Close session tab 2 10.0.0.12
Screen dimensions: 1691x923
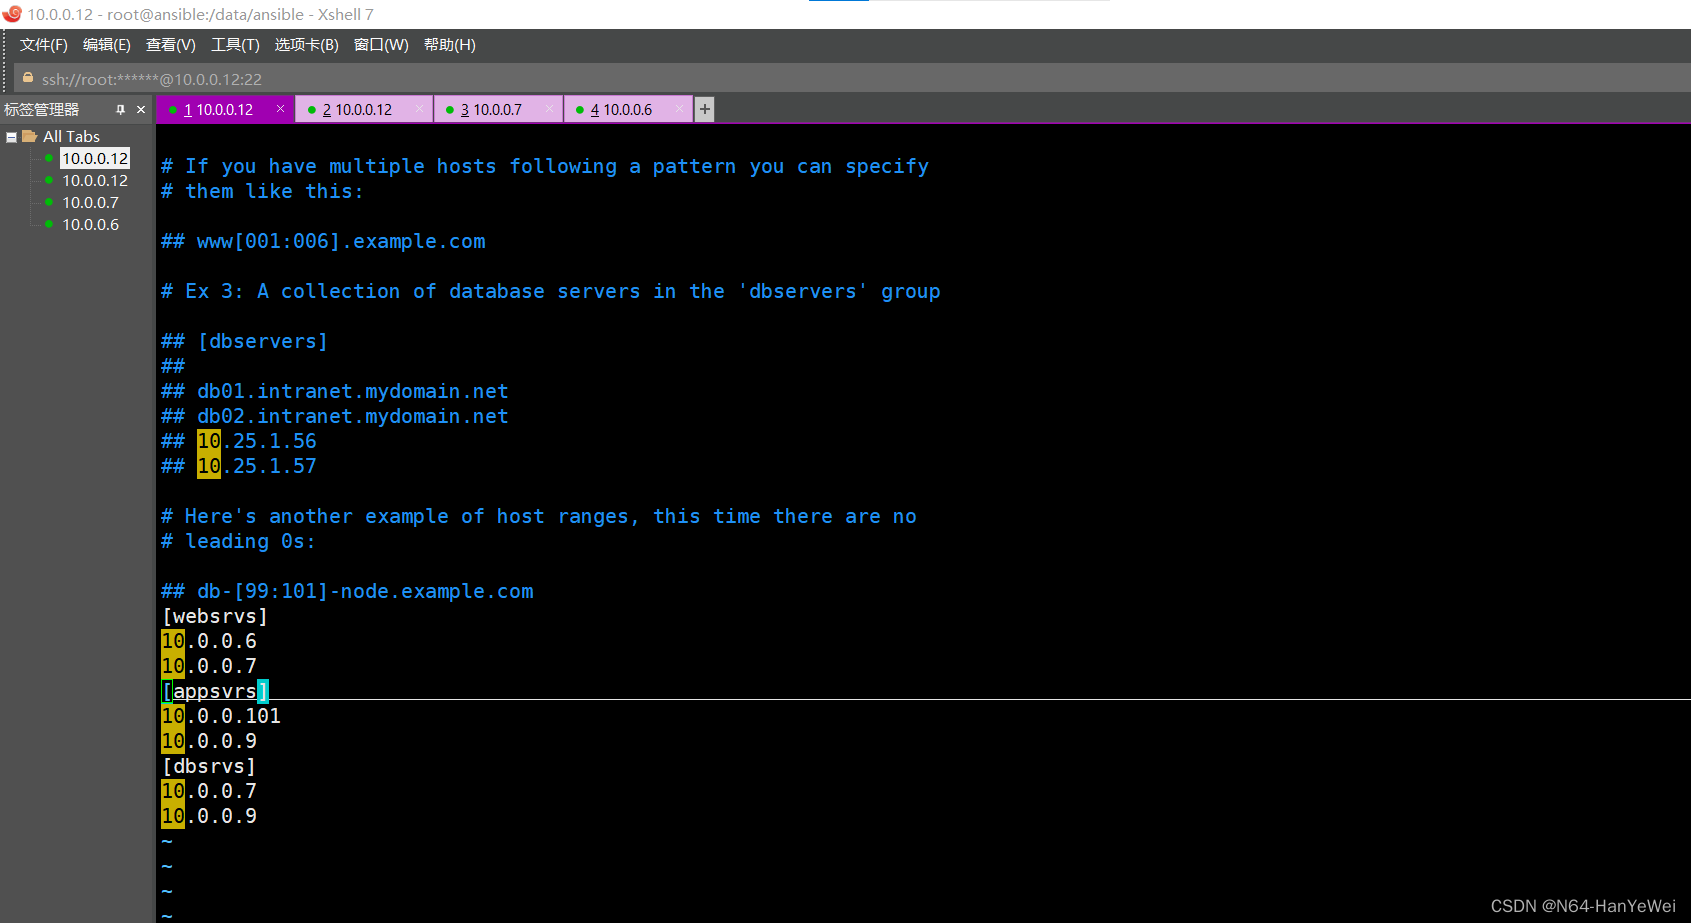(x=419, y=109)
